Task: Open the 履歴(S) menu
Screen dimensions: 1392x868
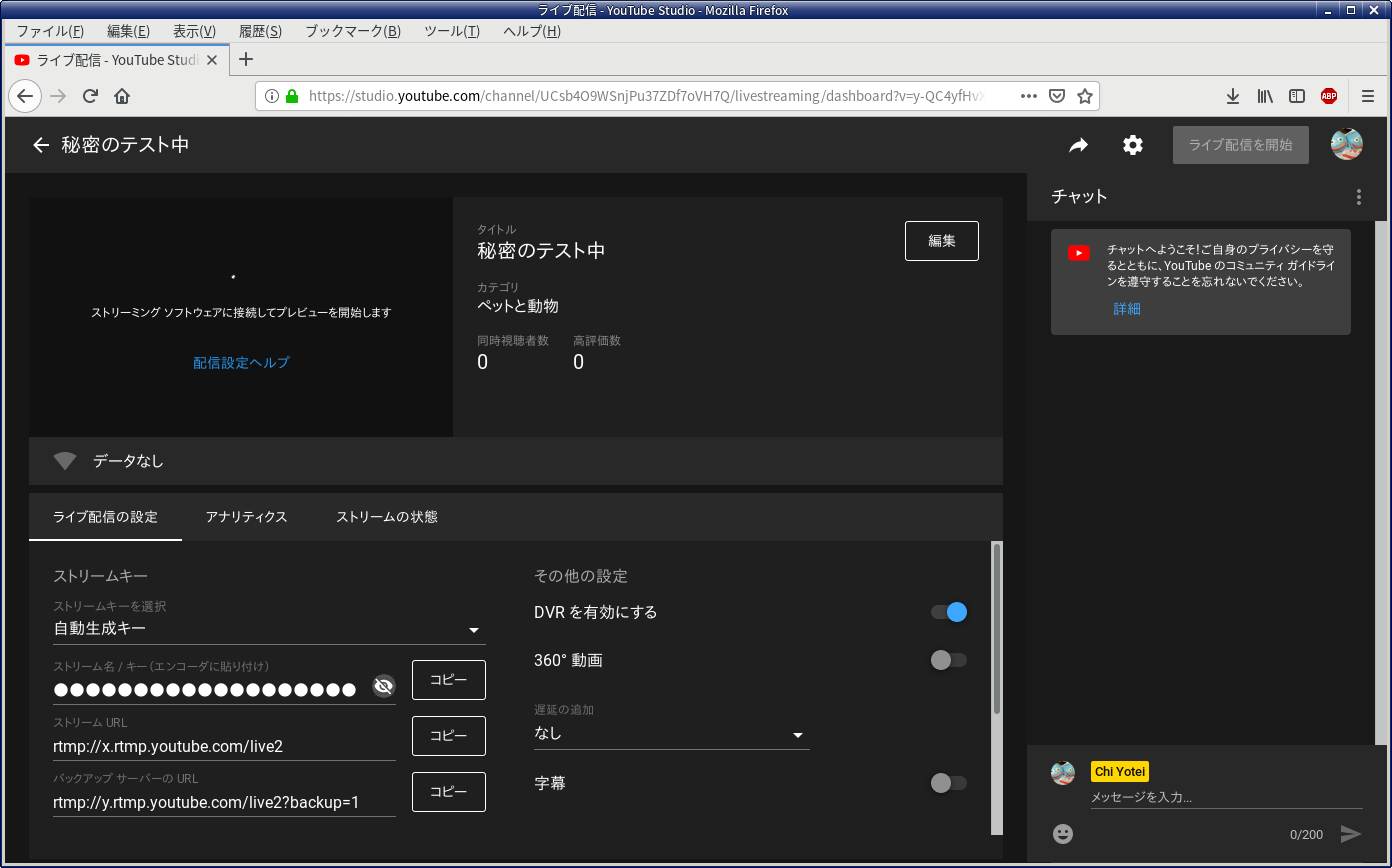Action: 260,31
